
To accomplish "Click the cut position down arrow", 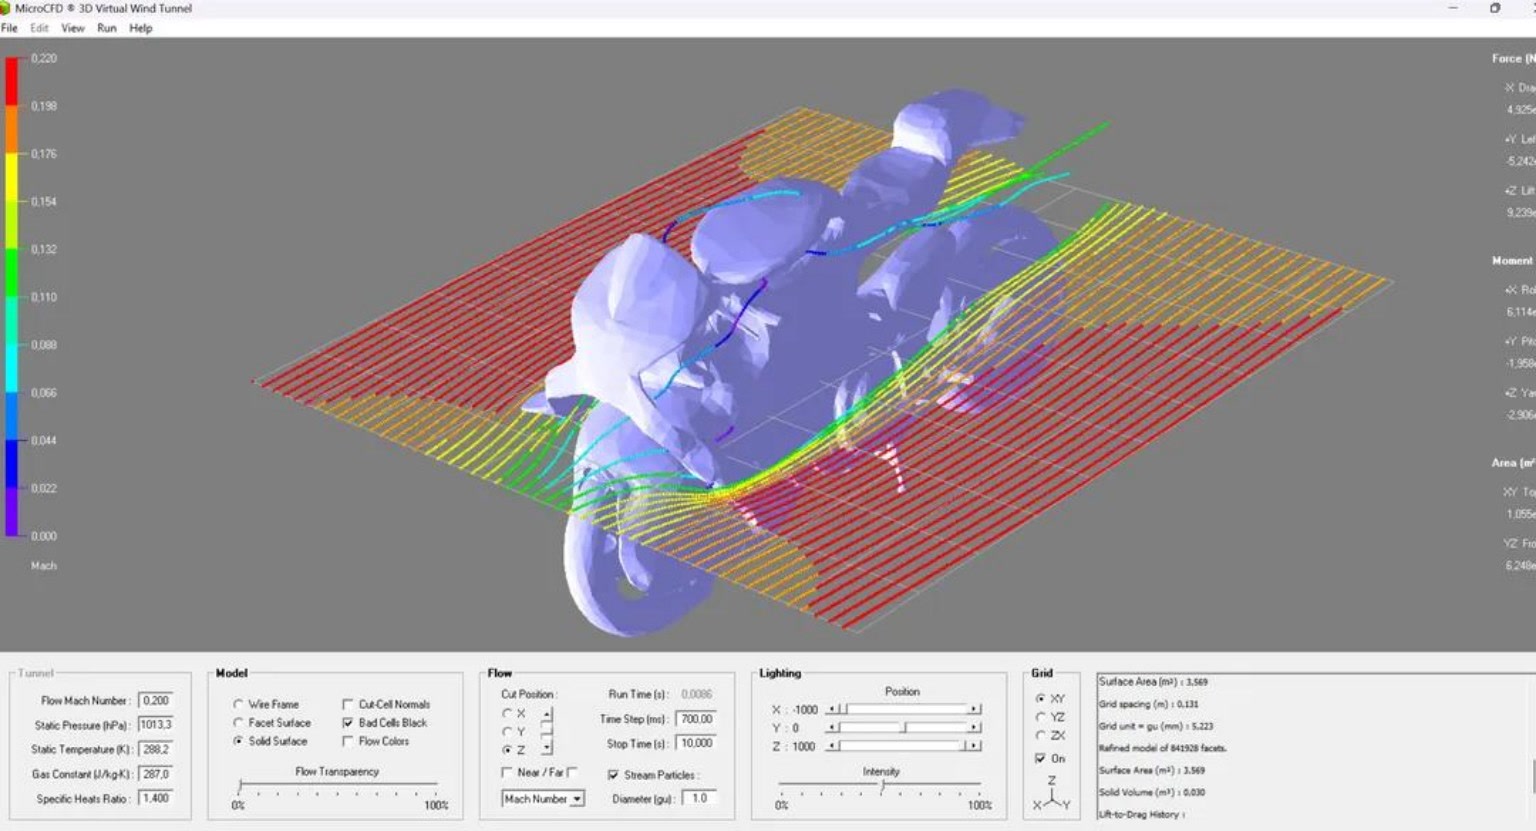I will coord(547,749).
